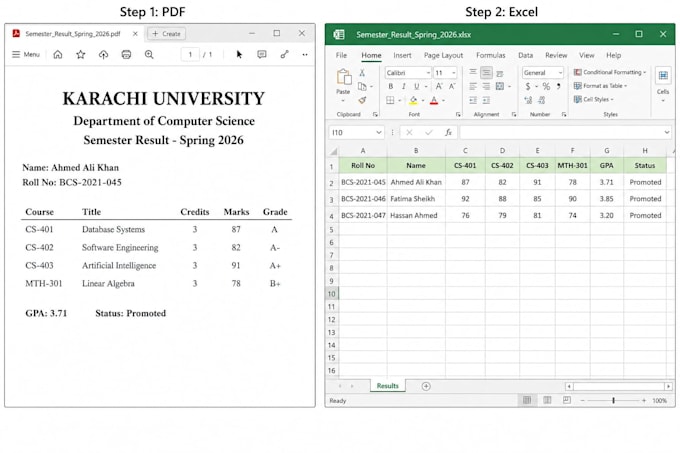680x453 pixels.
Task: Open the PDF viewer Menu button
Action: [26, 54]
